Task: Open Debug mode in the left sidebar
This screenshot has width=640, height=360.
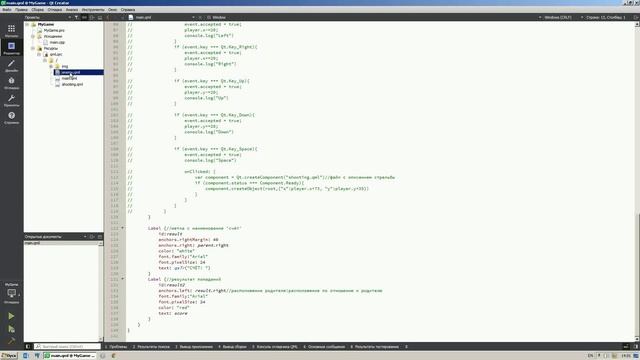Action: 11,83
